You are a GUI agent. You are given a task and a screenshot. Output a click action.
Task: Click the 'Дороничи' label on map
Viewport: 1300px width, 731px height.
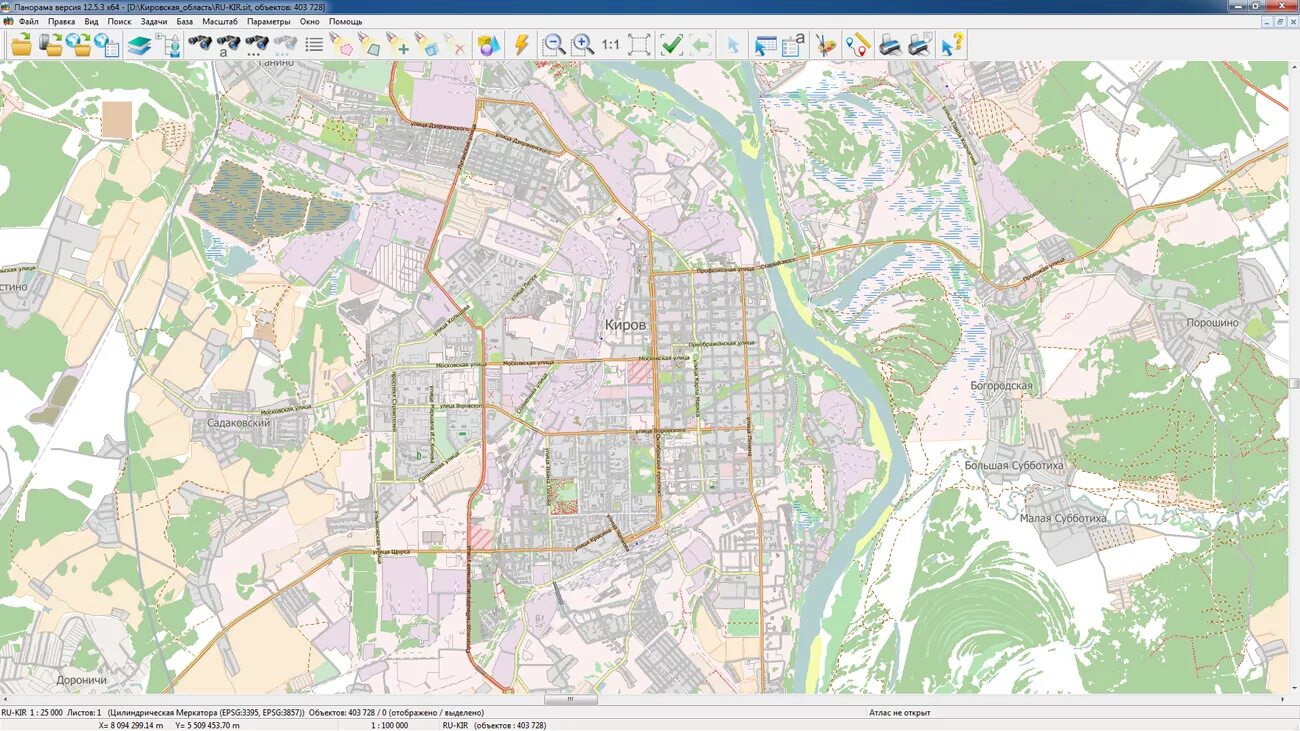[82, 680]
